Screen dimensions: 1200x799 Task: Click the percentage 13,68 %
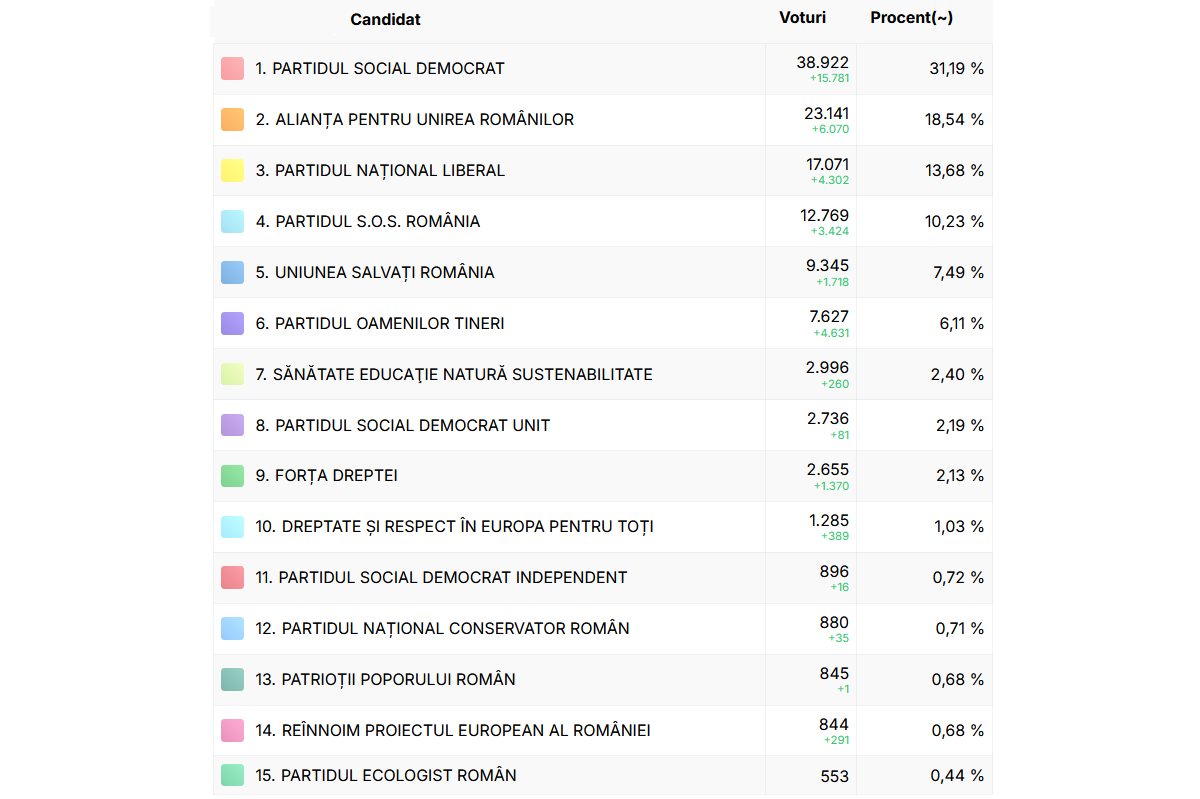[954, 171]
